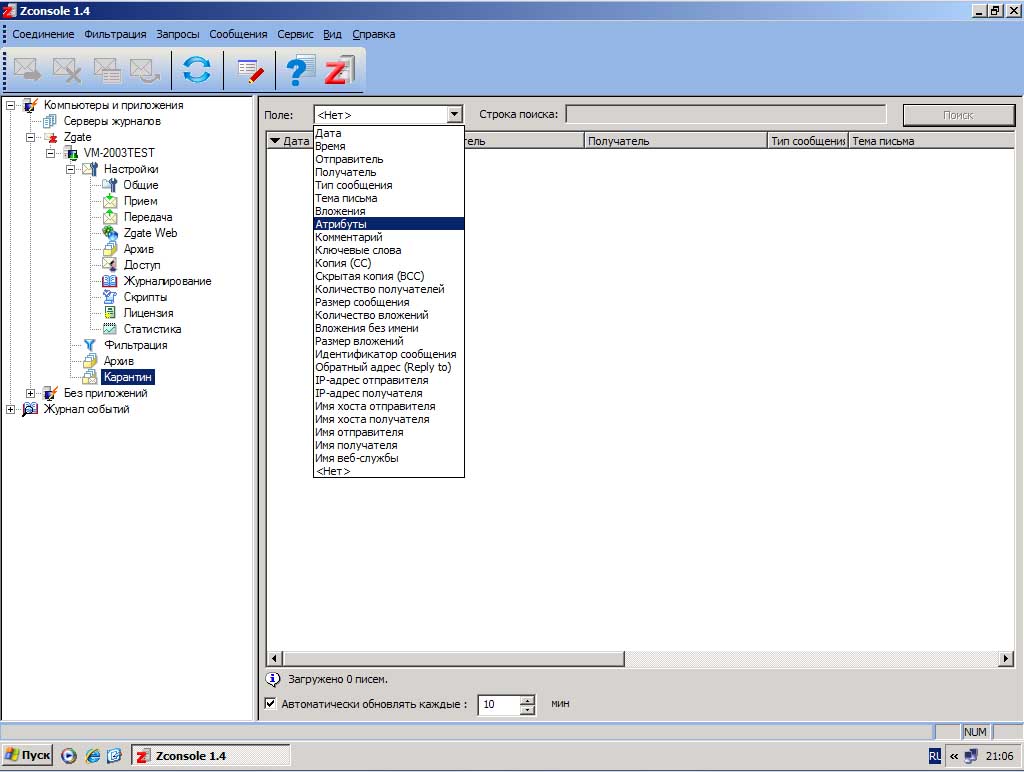Open the Zgate Web settings node
Viewport: 1024px width, 772px height.
(150, 233)
